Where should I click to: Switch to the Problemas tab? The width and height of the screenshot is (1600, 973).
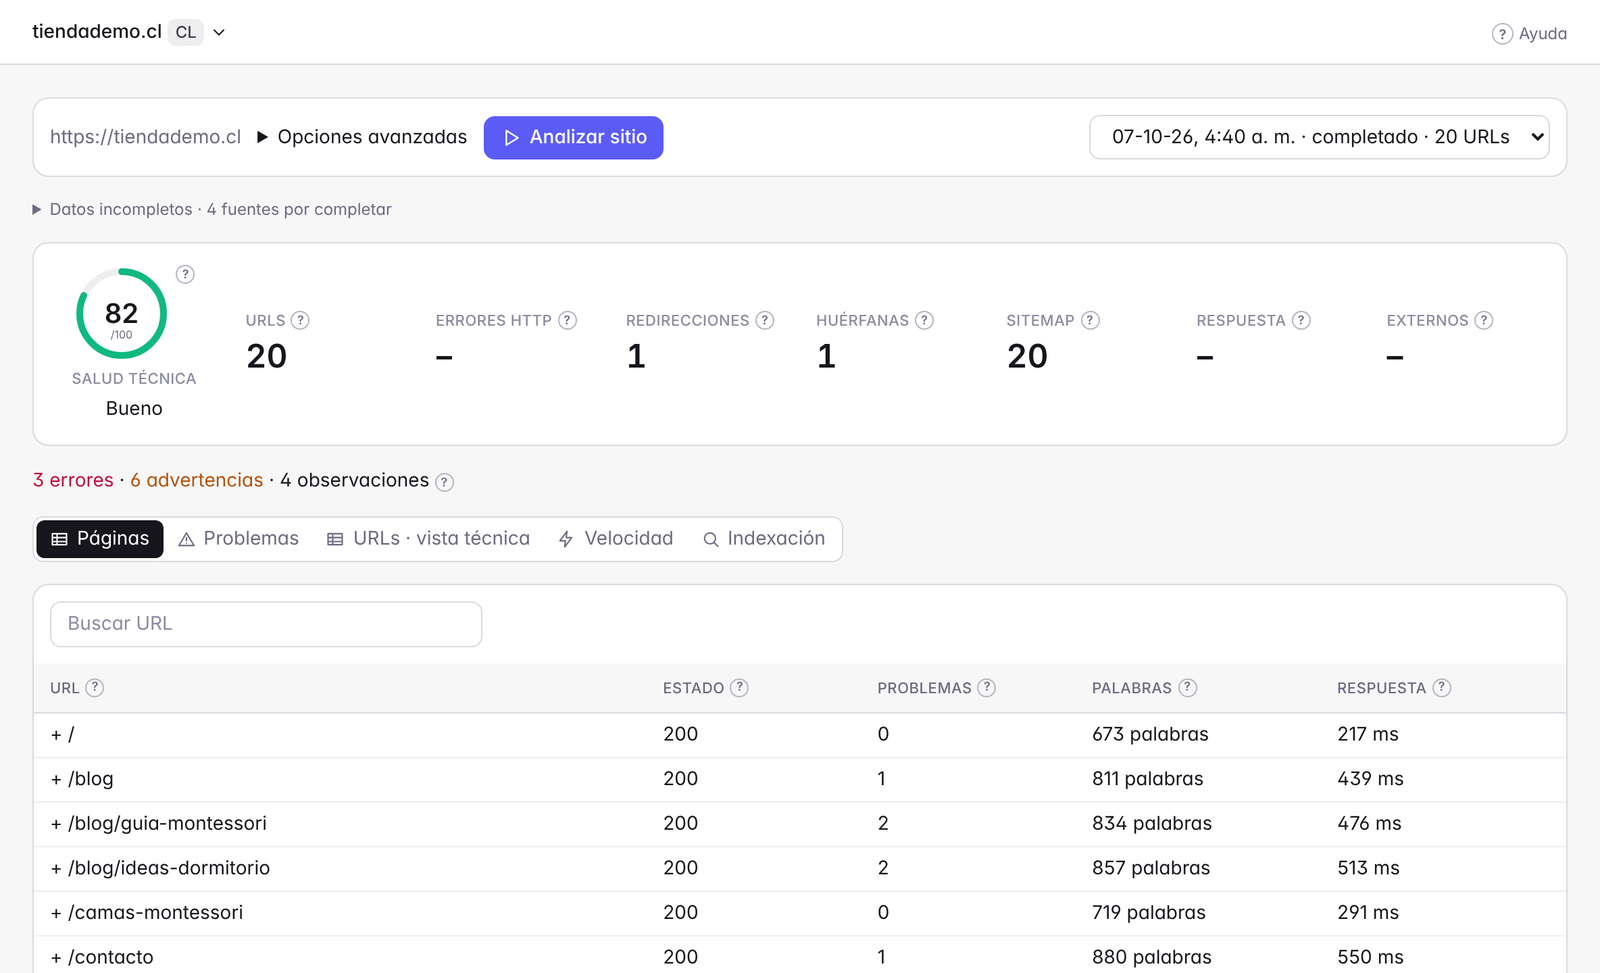(238, 539)
